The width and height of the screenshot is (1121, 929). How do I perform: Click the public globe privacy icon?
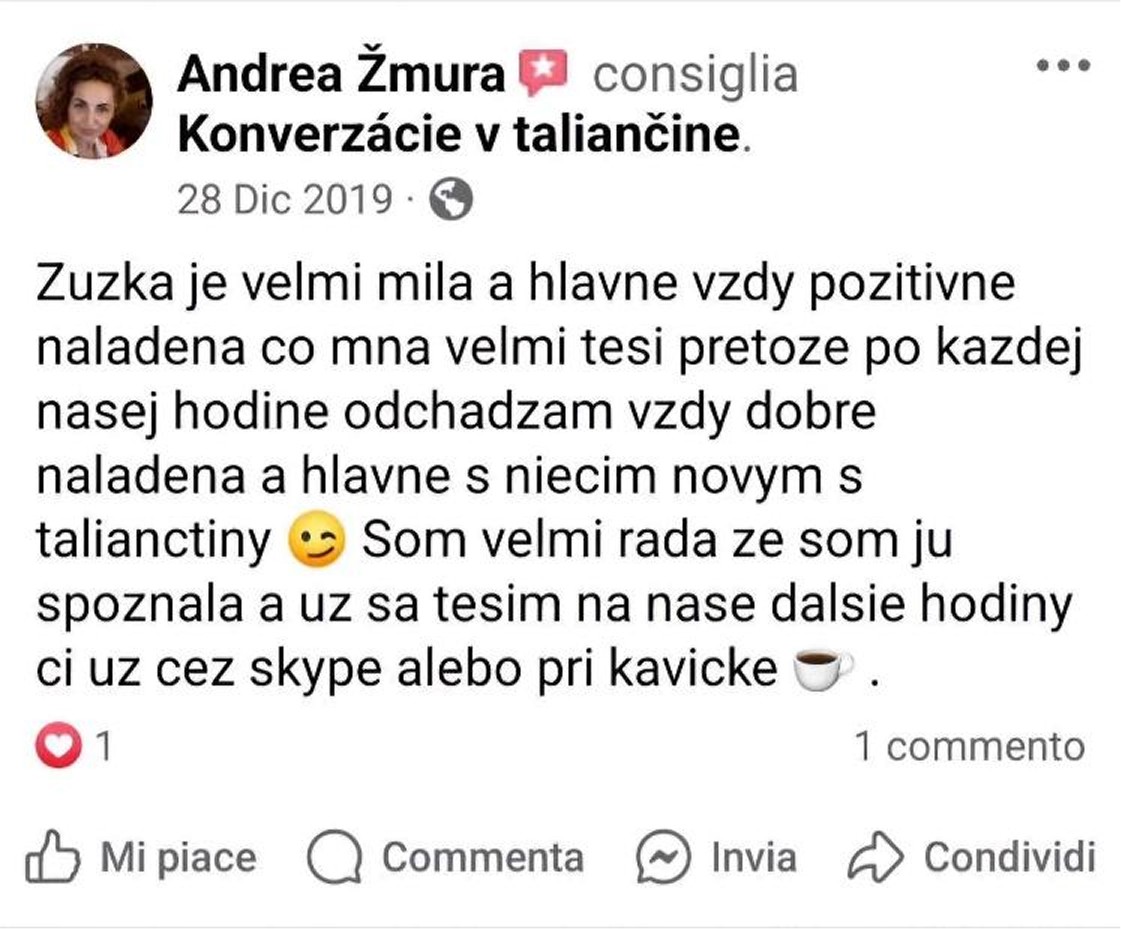pos(450,199)
